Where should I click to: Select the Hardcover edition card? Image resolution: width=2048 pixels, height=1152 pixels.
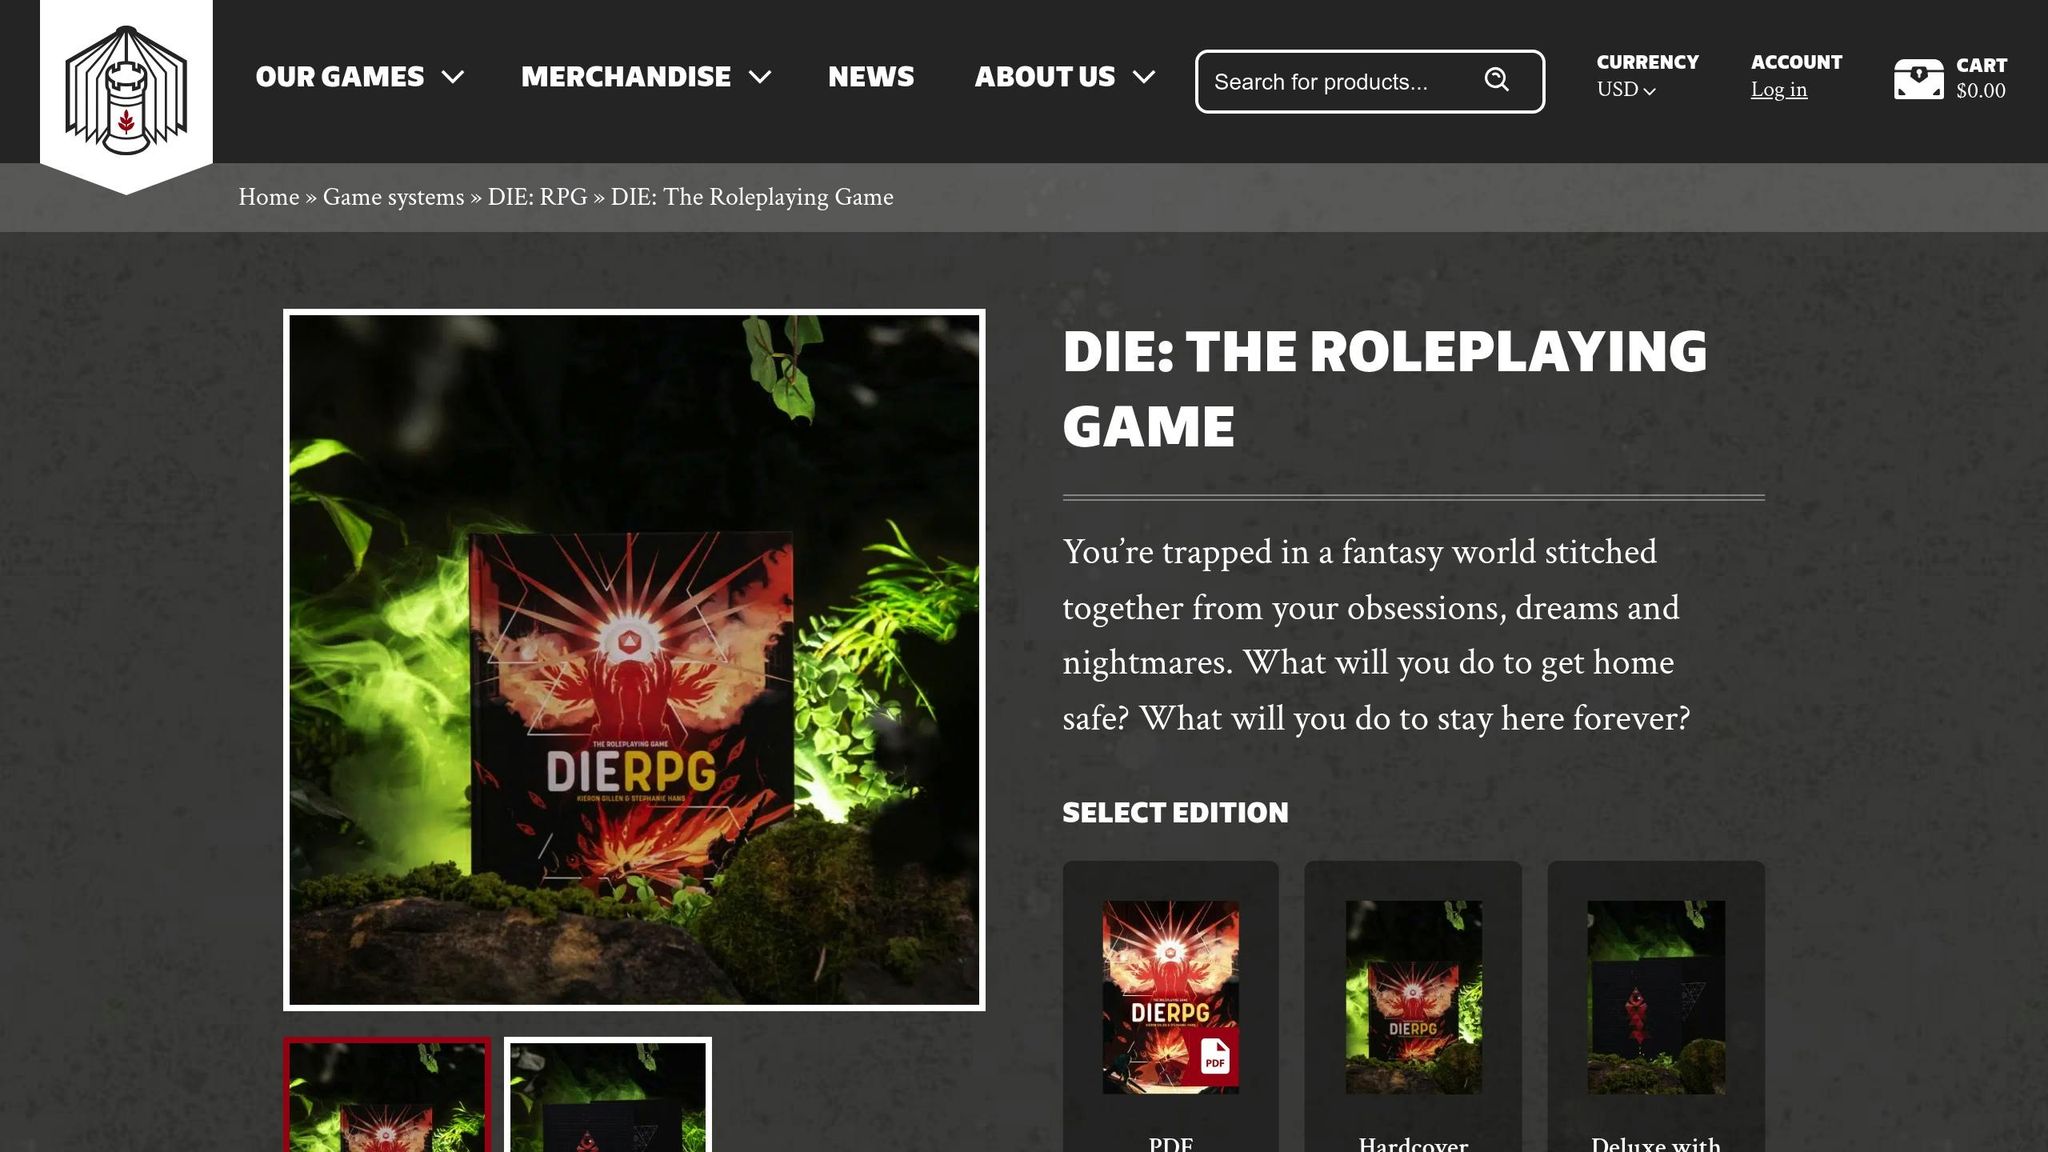point(1413,1006)
